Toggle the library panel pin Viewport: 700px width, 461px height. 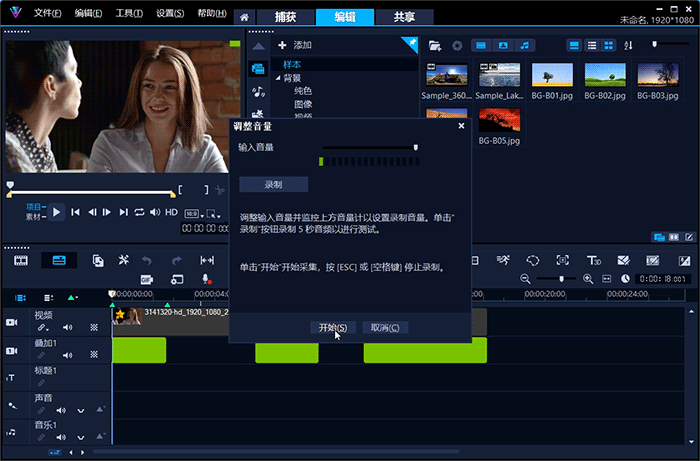(411, 43)
